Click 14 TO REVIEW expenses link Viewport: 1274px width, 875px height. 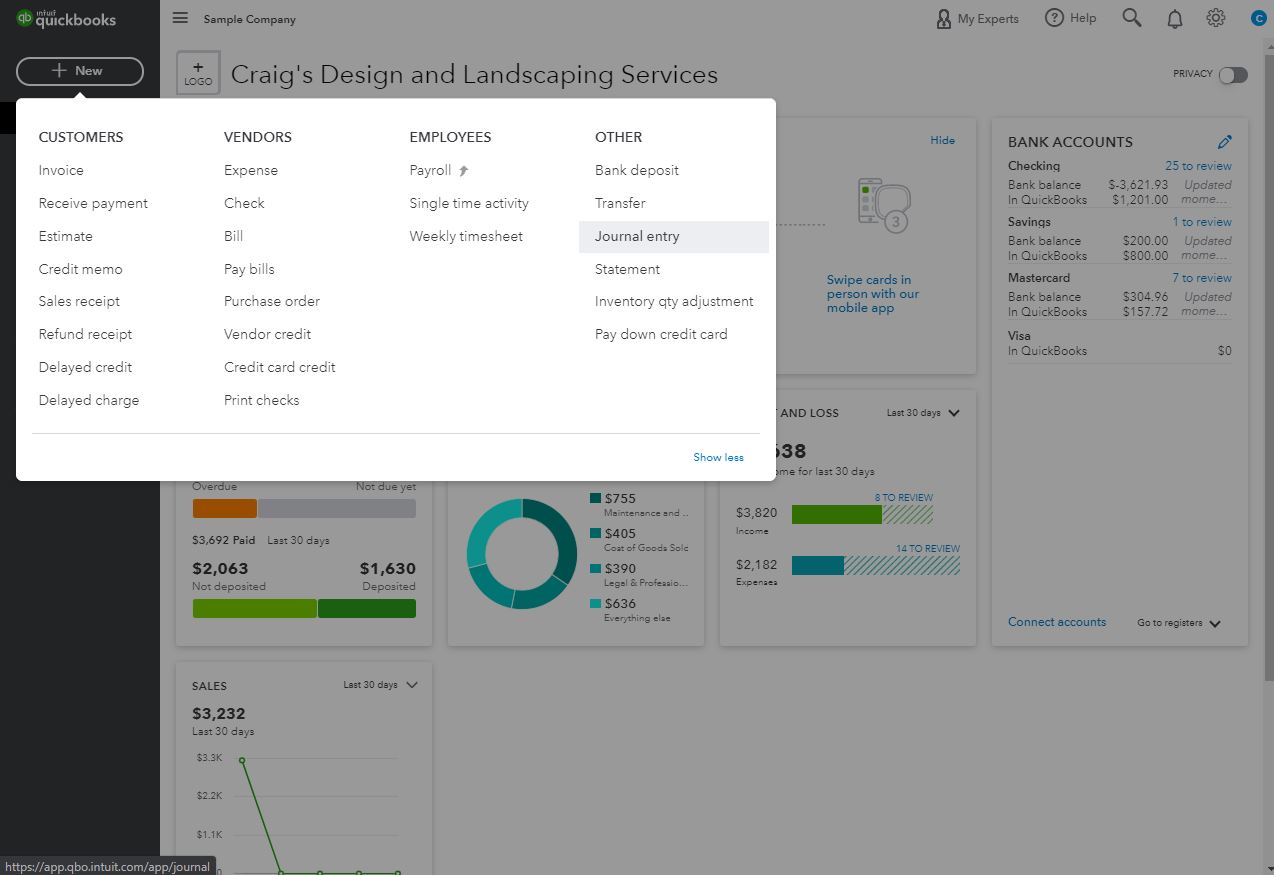(928, 548)
